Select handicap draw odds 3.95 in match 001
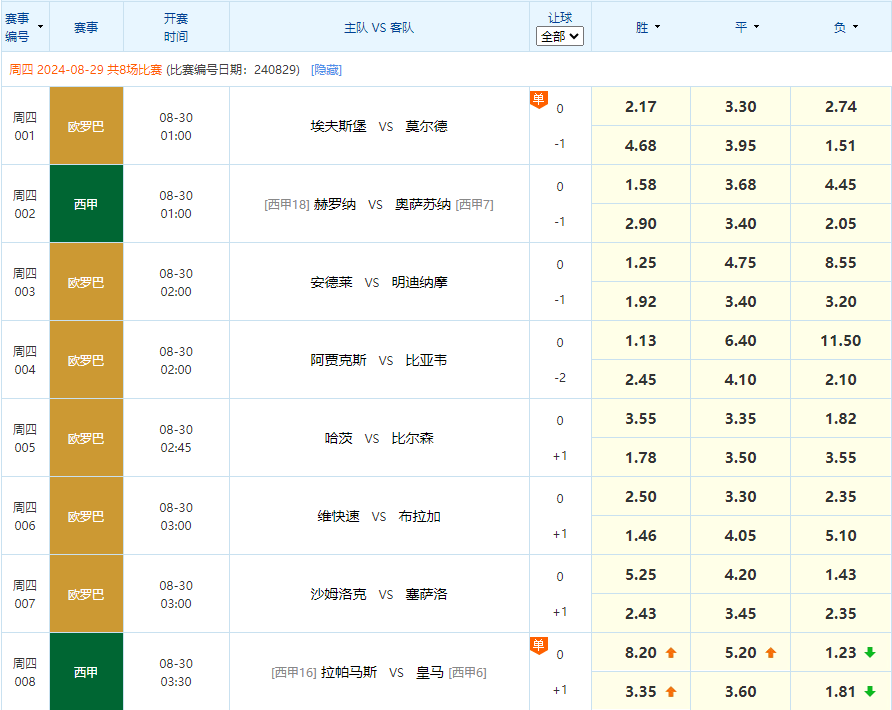The width and height of the screenshot is (892, 710). click(x=740, y=146)
